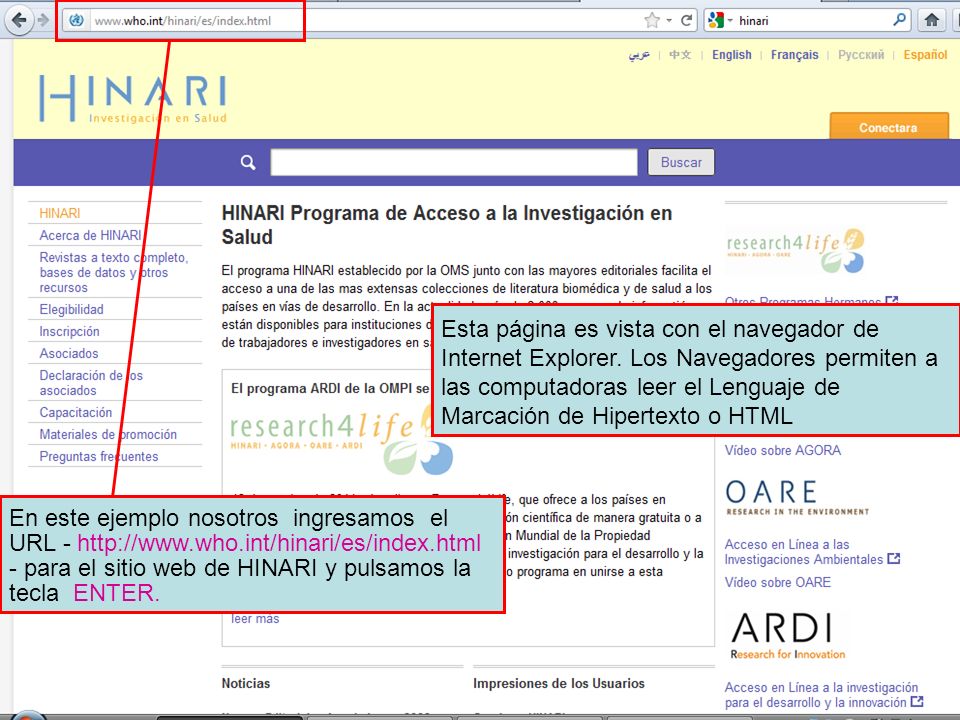The height and width of the screenshot is (720, 960).
Task: Open Preguntas frecuentes sidebar link
Action: click(99, 456)
